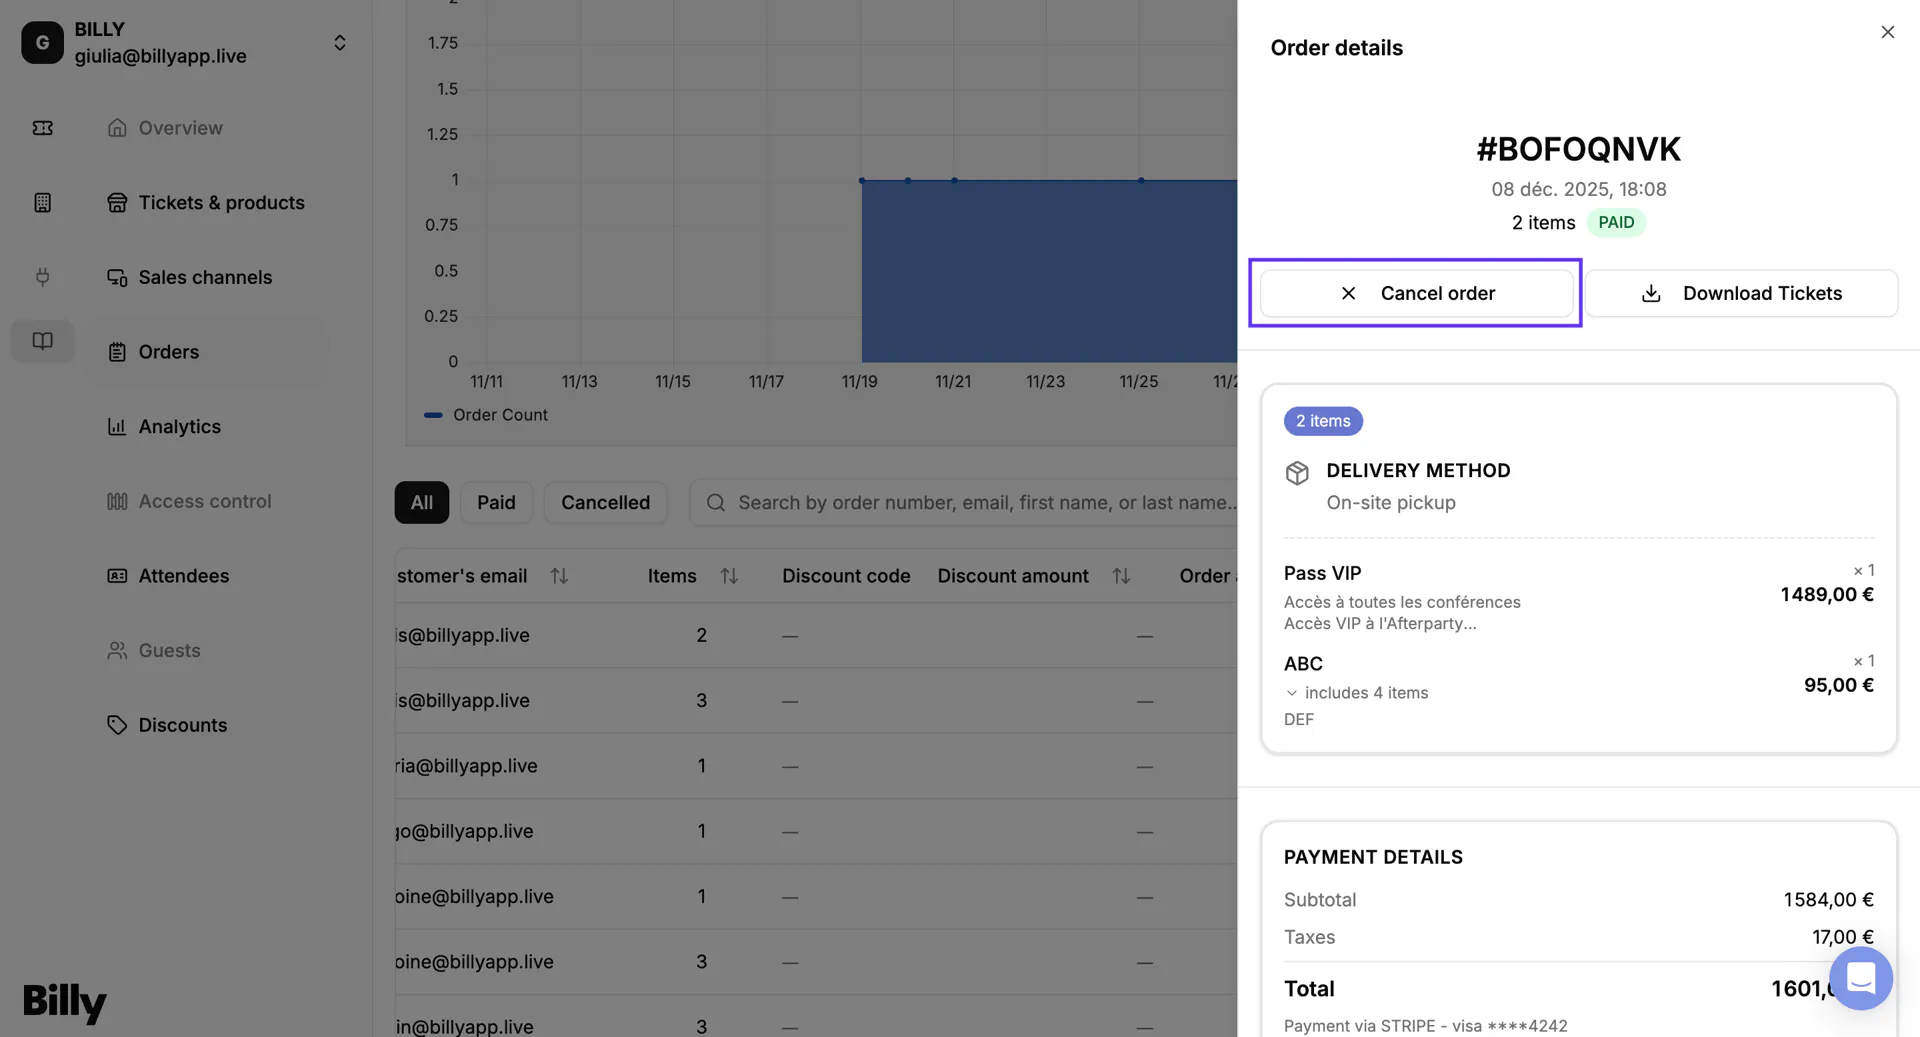Image resolution: width=1920 pixels, height=1037 pixels.
Task: Click the delivery method box icon
Action: point(1297,473)
